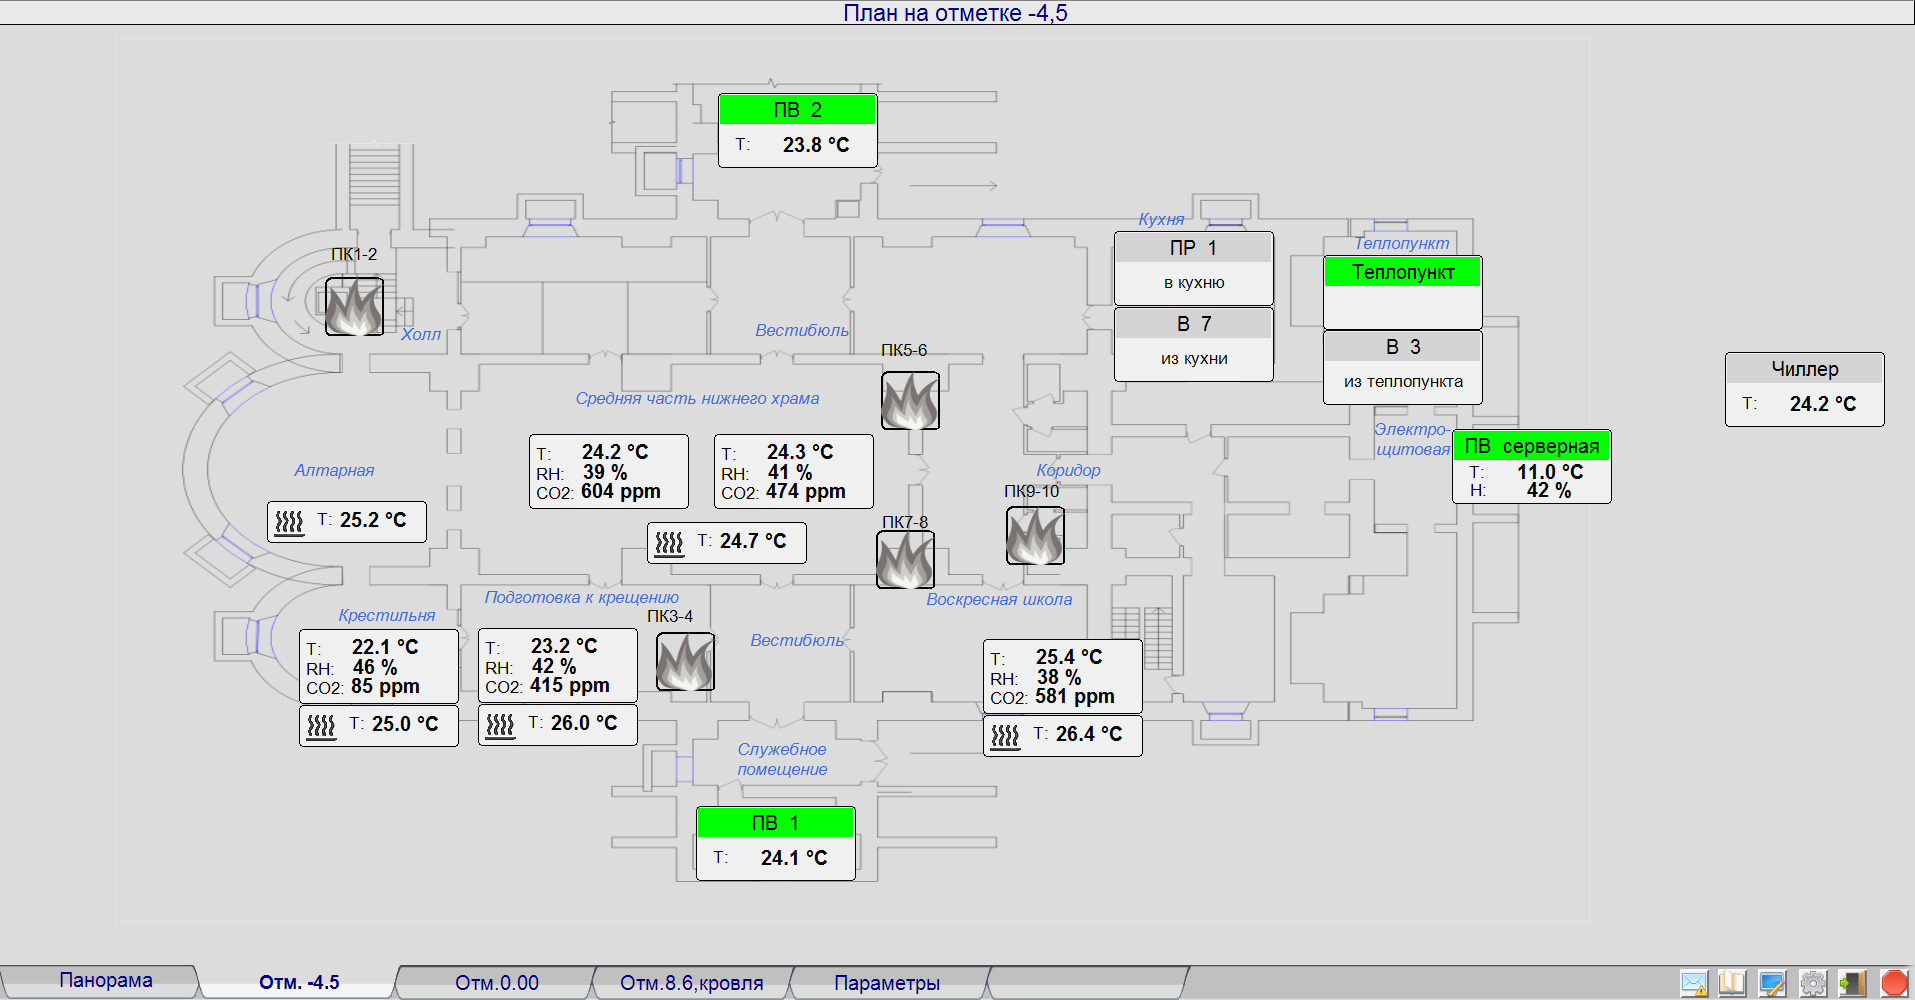Select the ПК5-6 fire valve icon
The height and width of the screenshot is (1000, 1915).
click(910, 401)
